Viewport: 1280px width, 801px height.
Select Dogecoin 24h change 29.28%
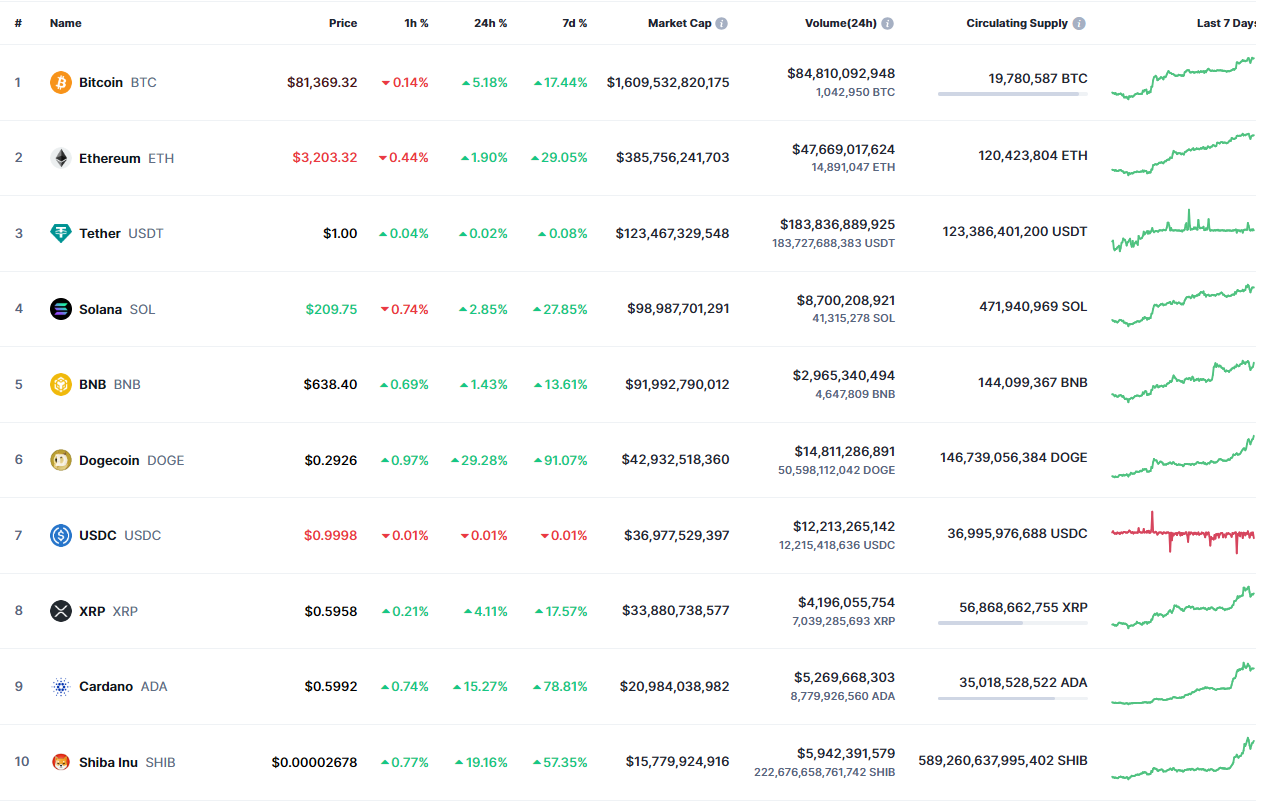(x=479, y=460)
